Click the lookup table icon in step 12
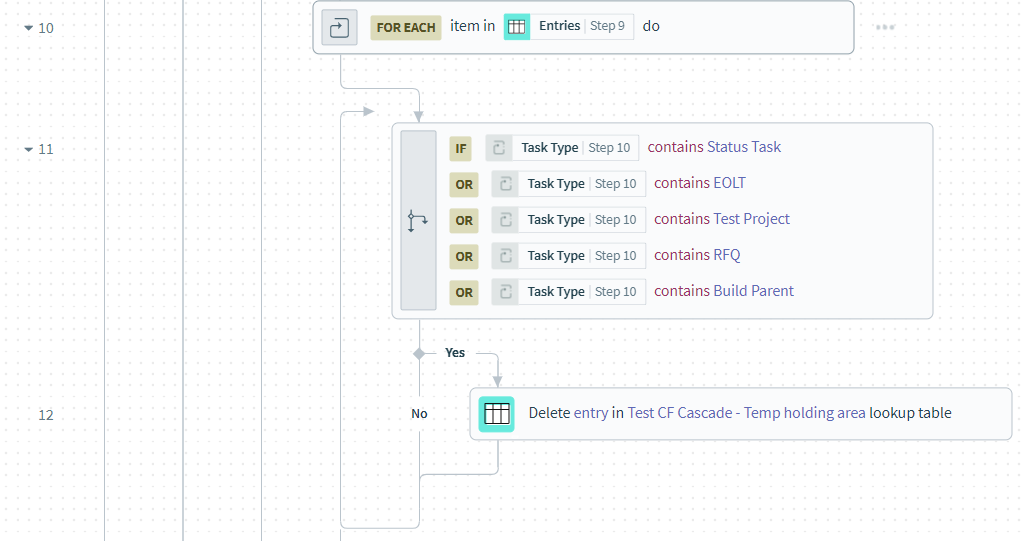Screen dimensions: 1028x541 point(496,413)
